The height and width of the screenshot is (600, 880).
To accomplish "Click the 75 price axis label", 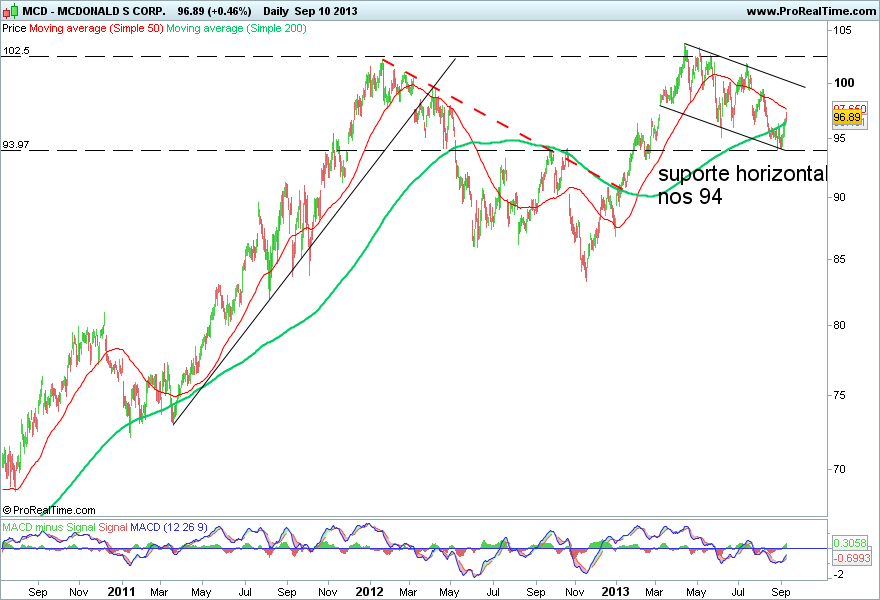I will 839,395.
